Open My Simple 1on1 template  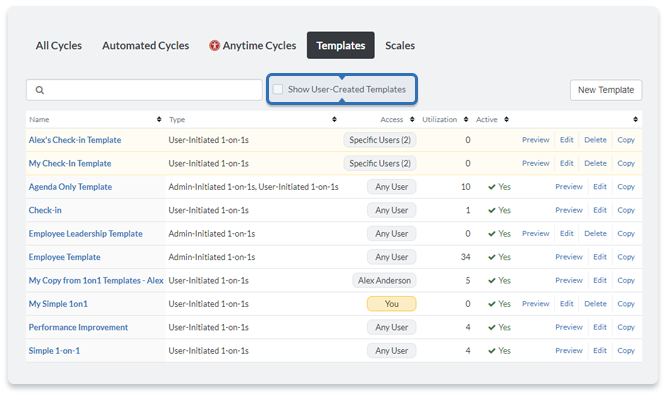pyautogui.click(x=58, y=304)
